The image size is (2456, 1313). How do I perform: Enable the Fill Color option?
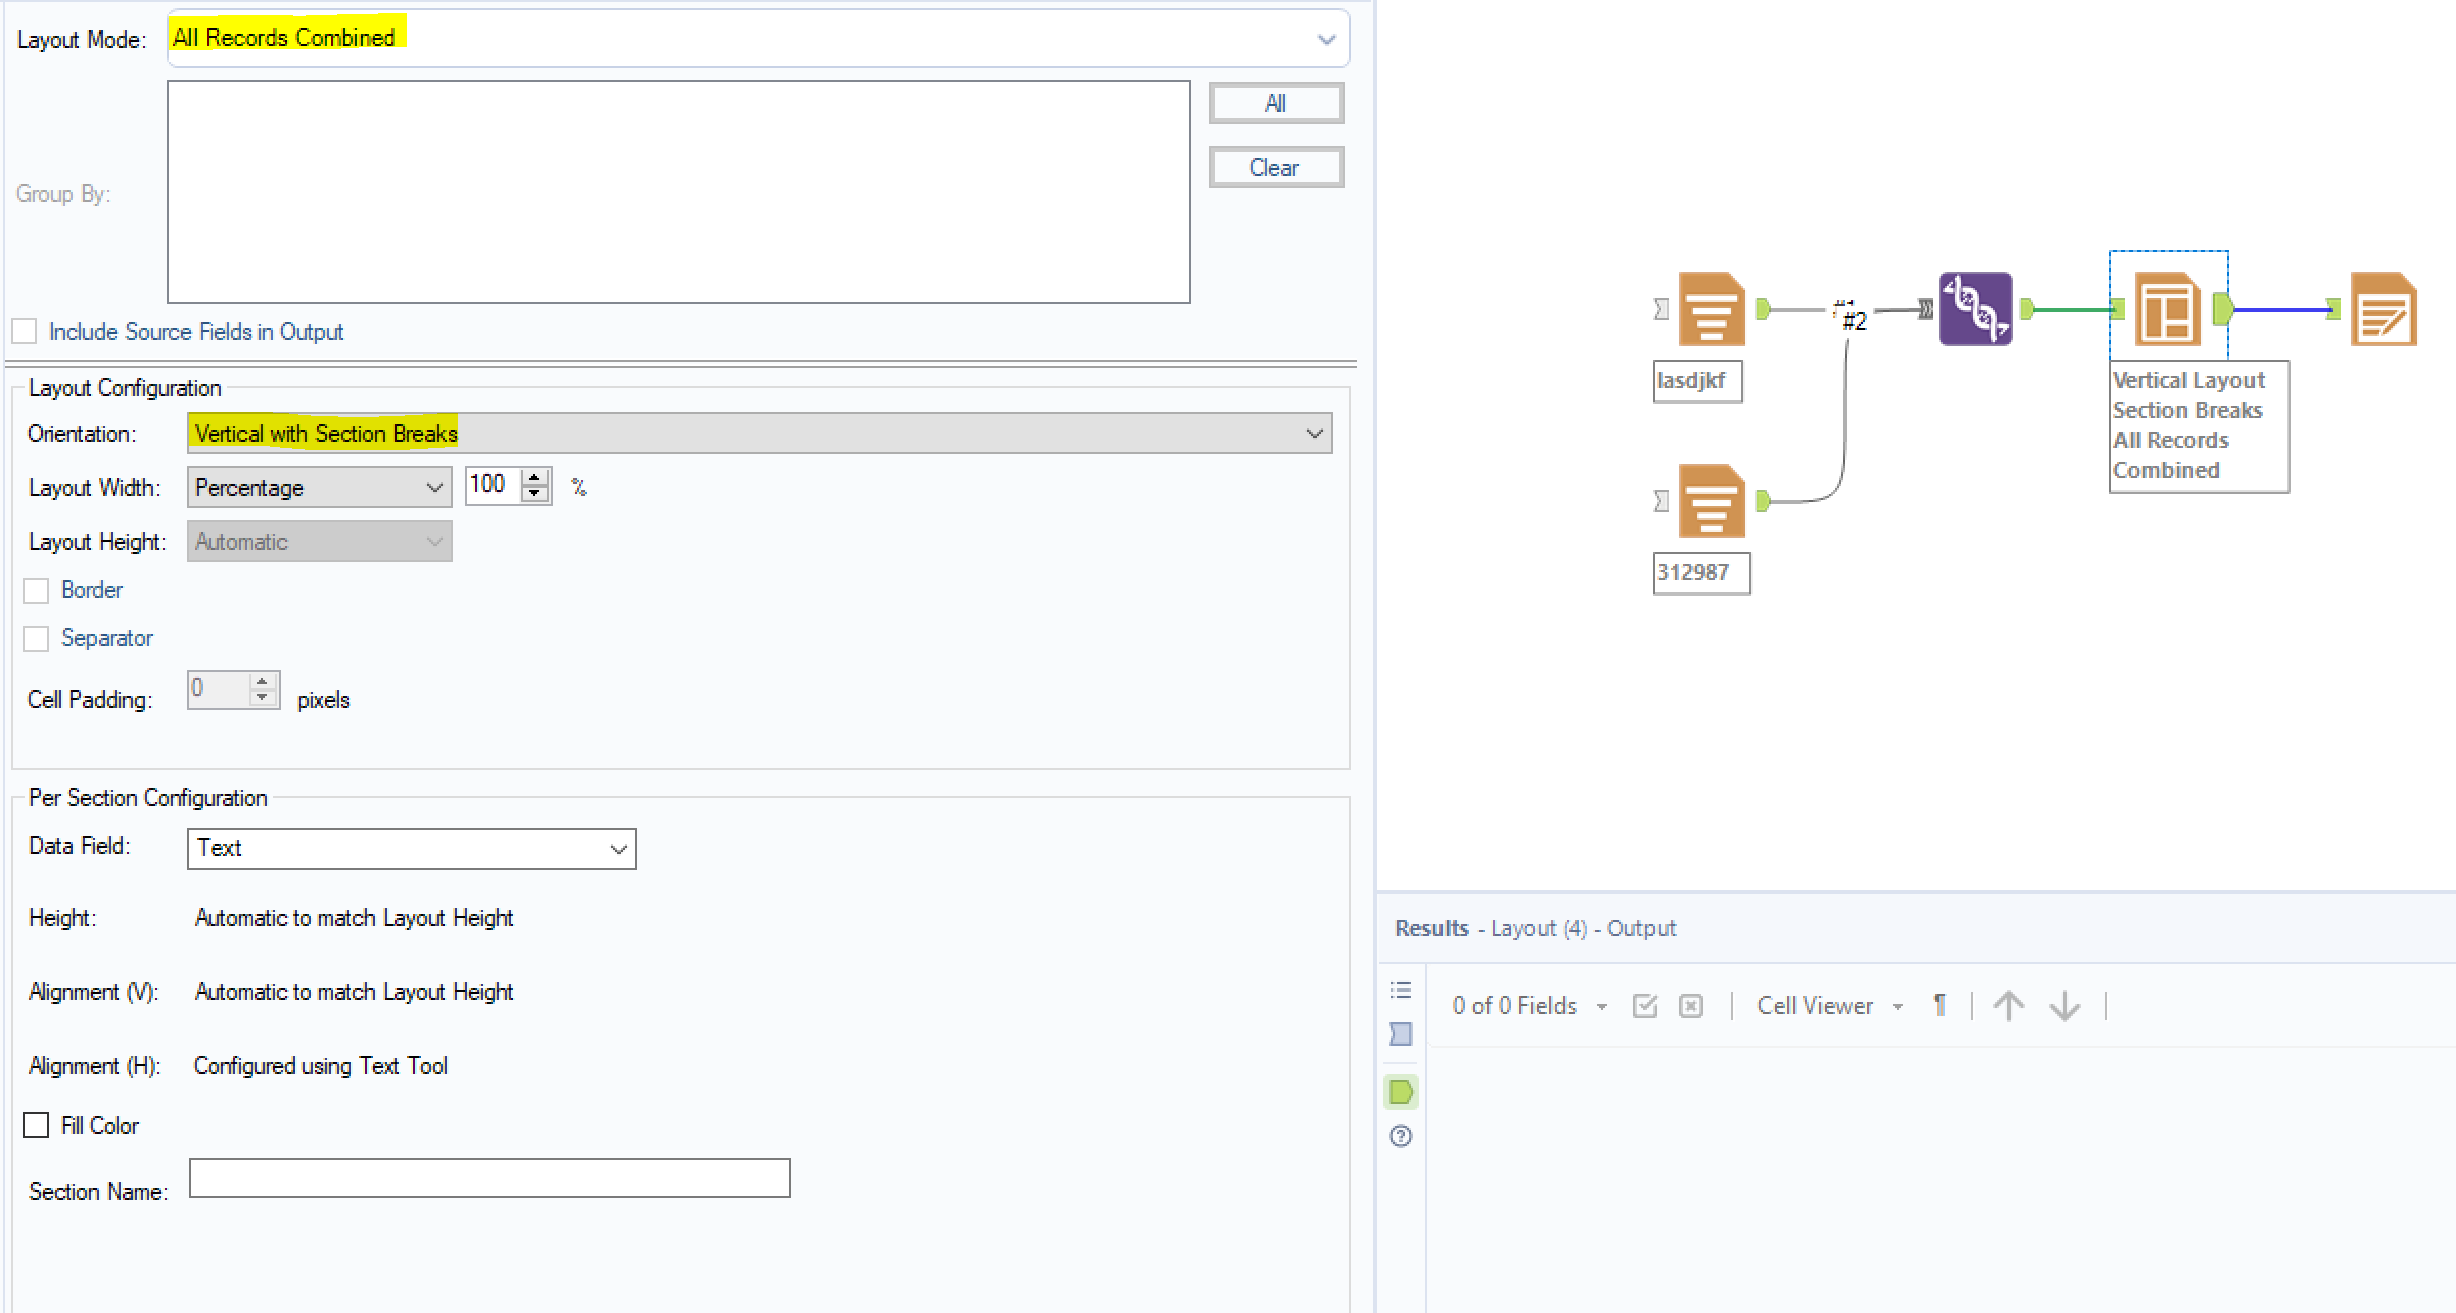36,1124
